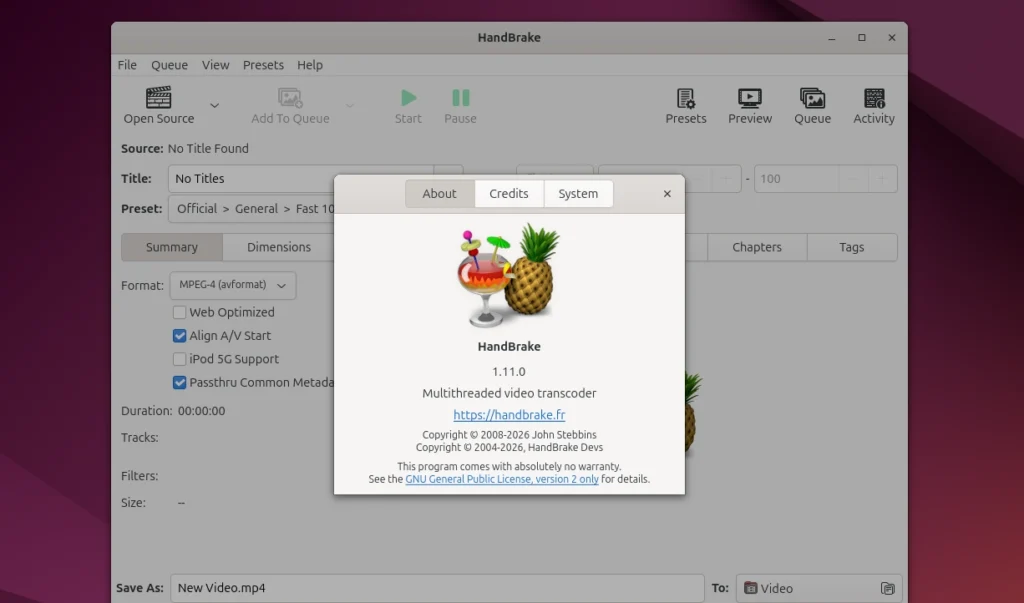The width and height of the screenshot is (1024, 603).
Task: Open the video Preview window
Action: tap(749, 104)
